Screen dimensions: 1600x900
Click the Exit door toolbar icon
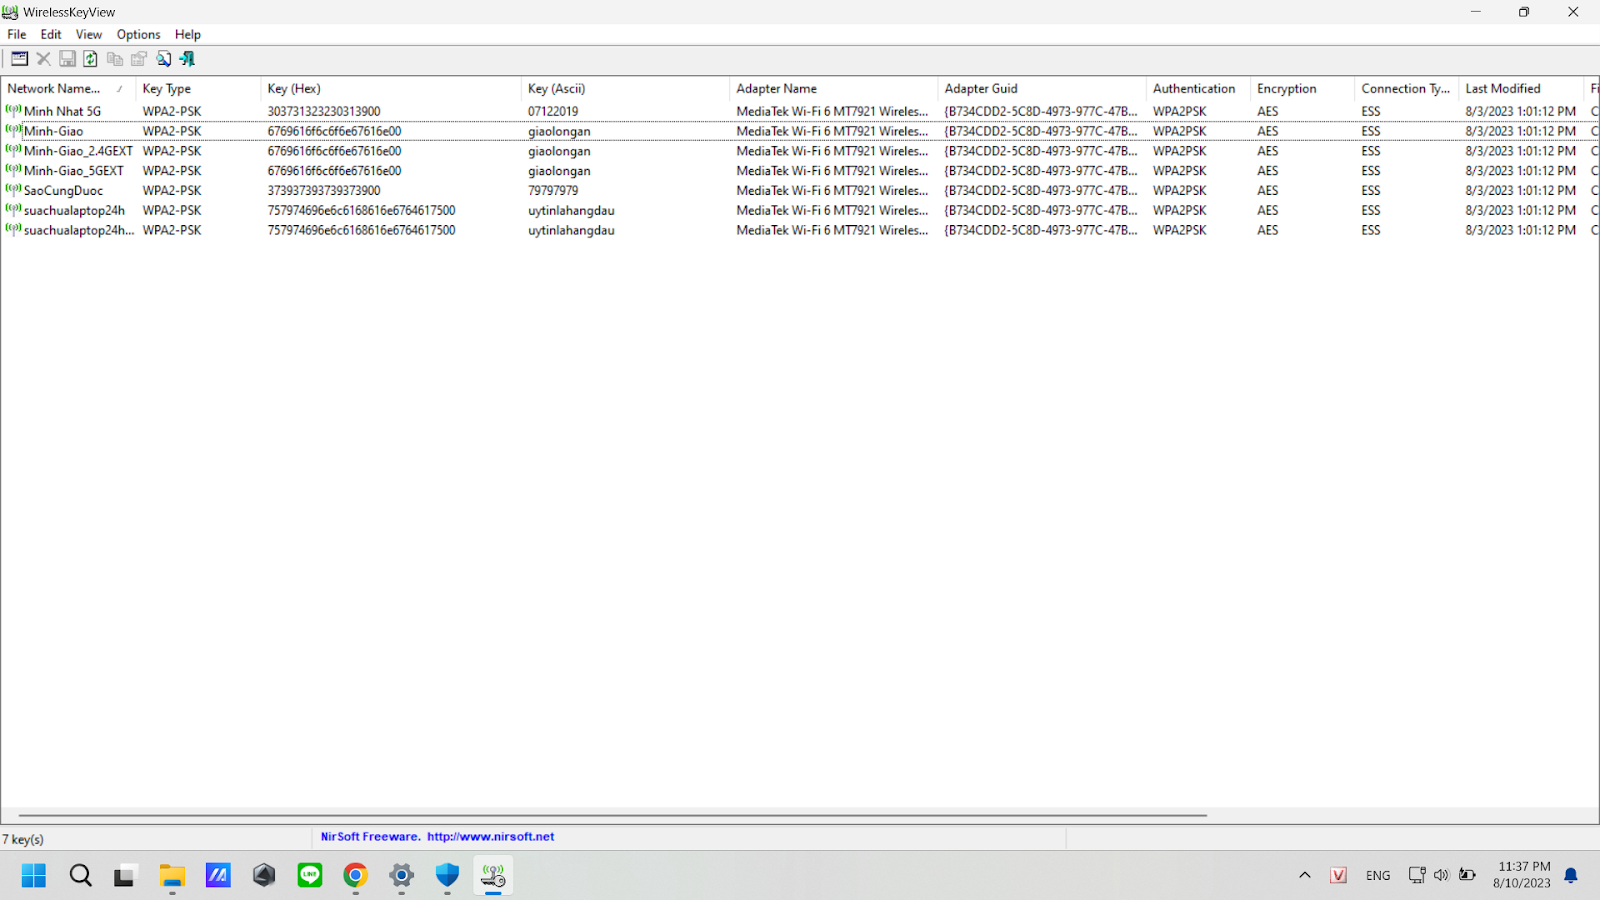187,59
